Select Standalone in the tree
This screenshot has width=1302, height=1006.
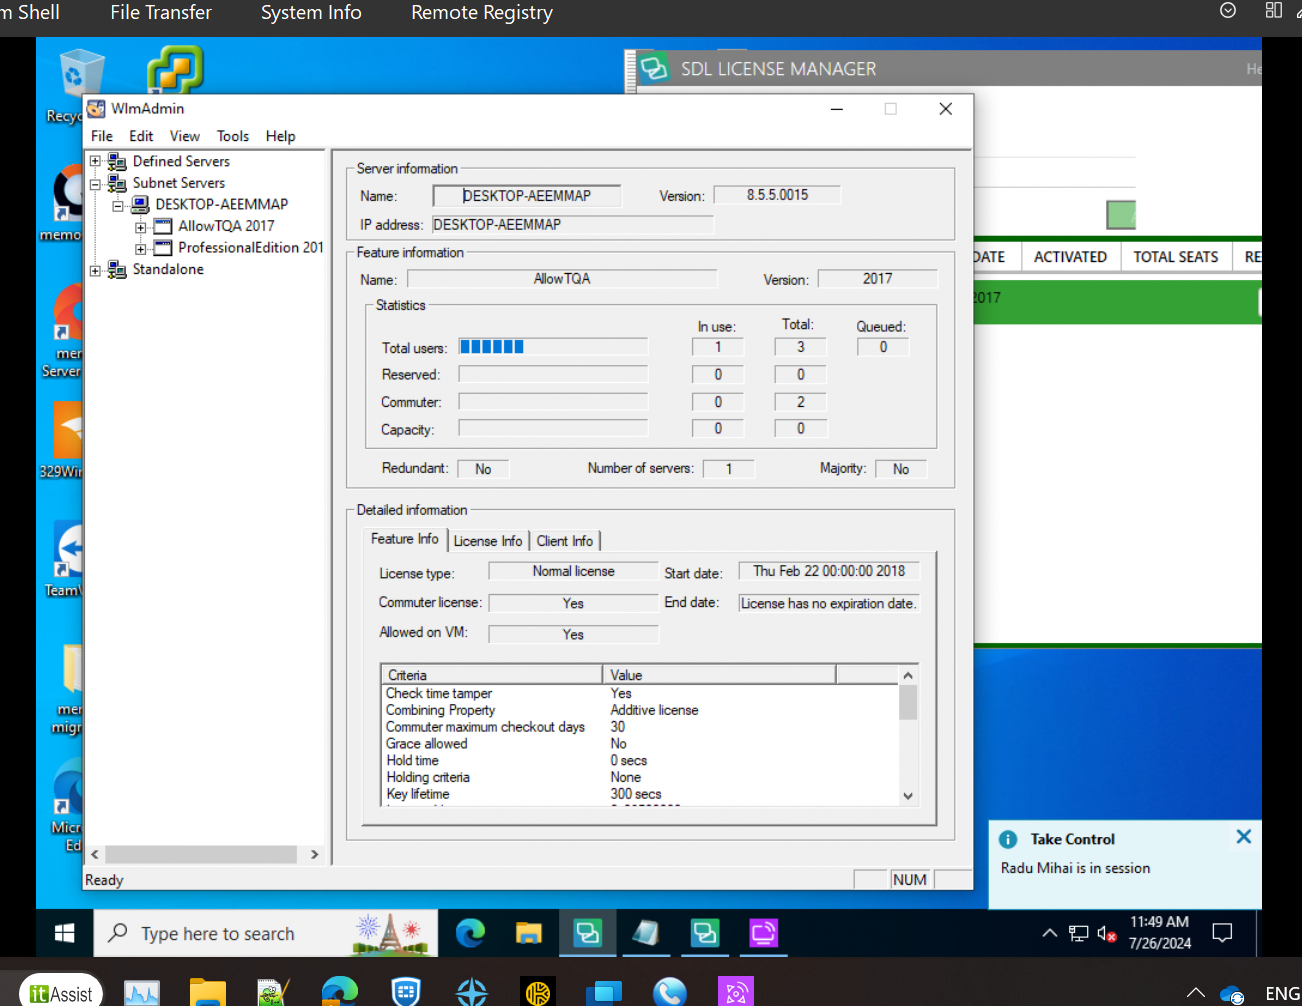(168, 269)
